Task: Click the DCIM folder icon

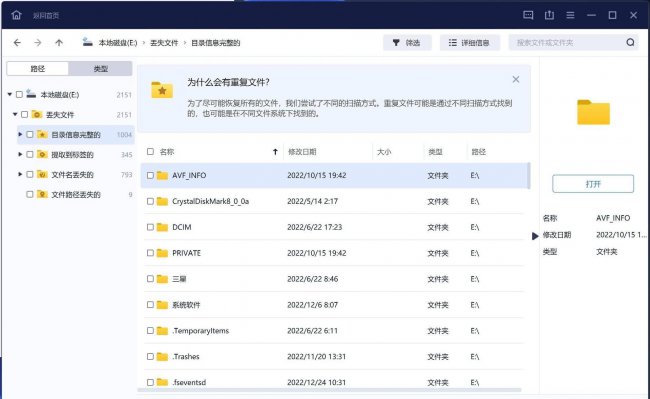Action: pyautogui.click(x=162, y=227)
